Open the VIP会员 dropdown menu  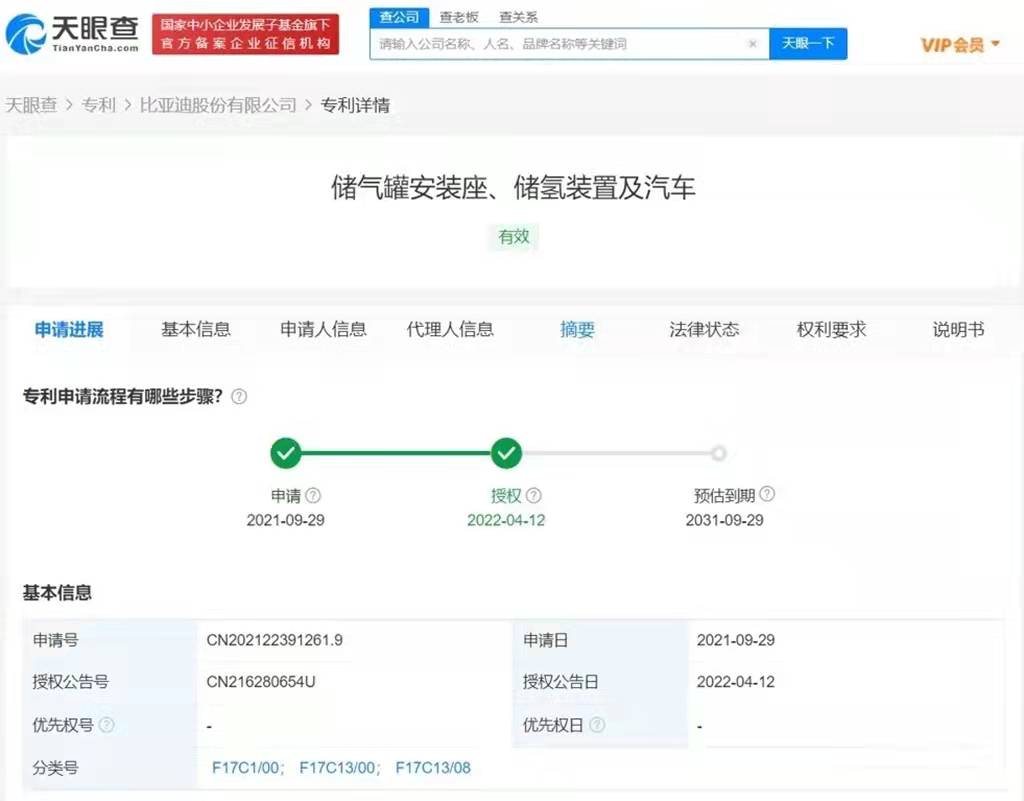pyautogui.click(x=959, y=45)
